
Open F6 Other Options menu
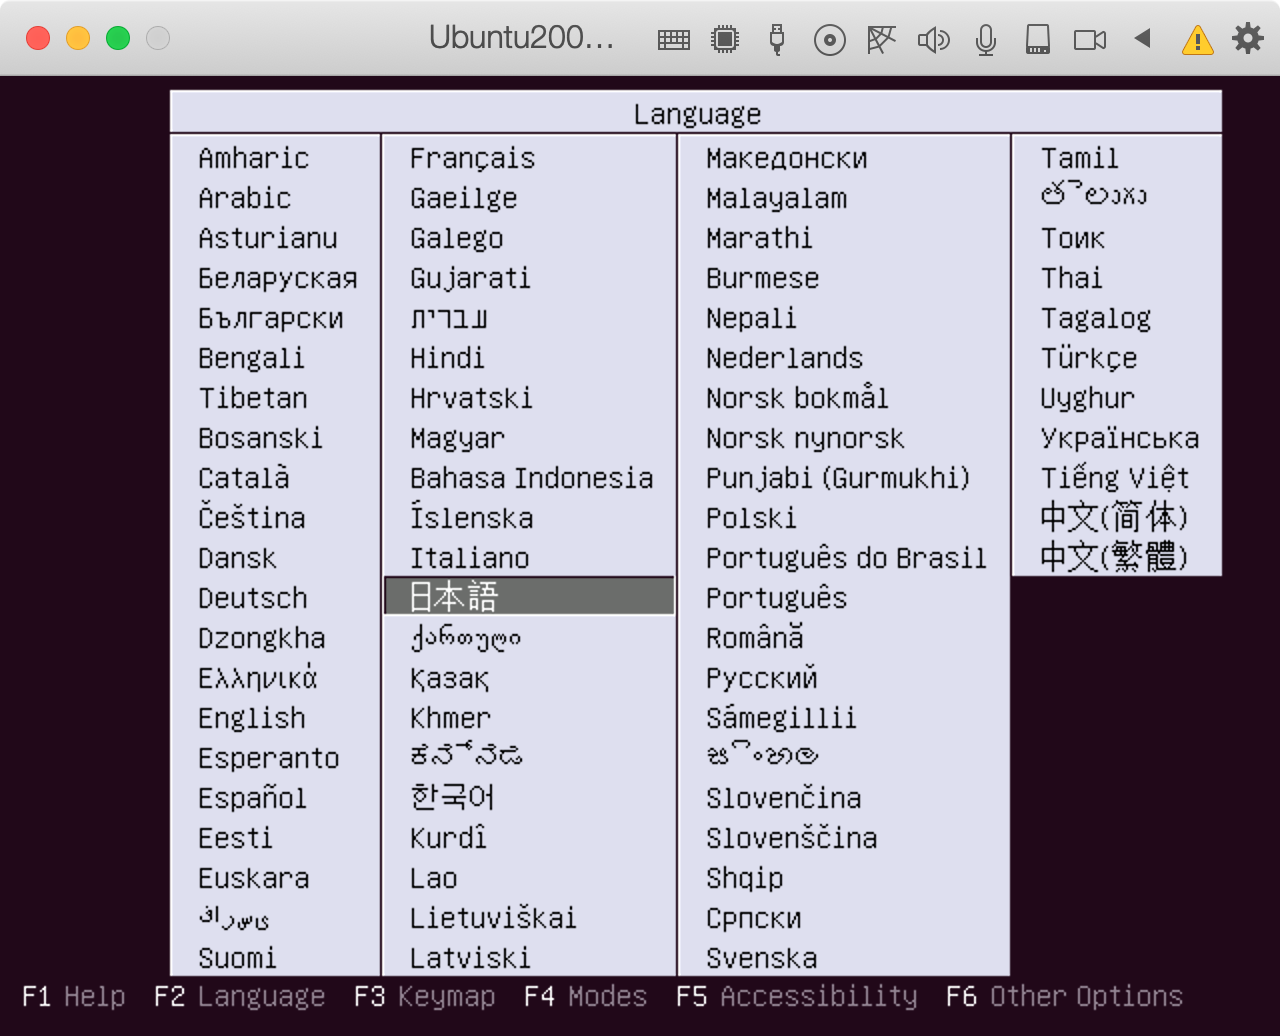point(1065,997)
